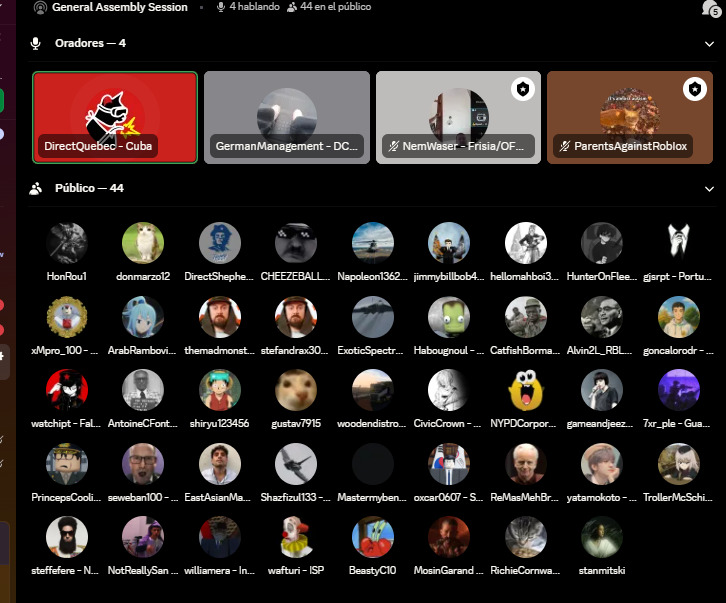Click the 4 hablando speaker count
Viewport: 726px width, 603px height.
249,7
